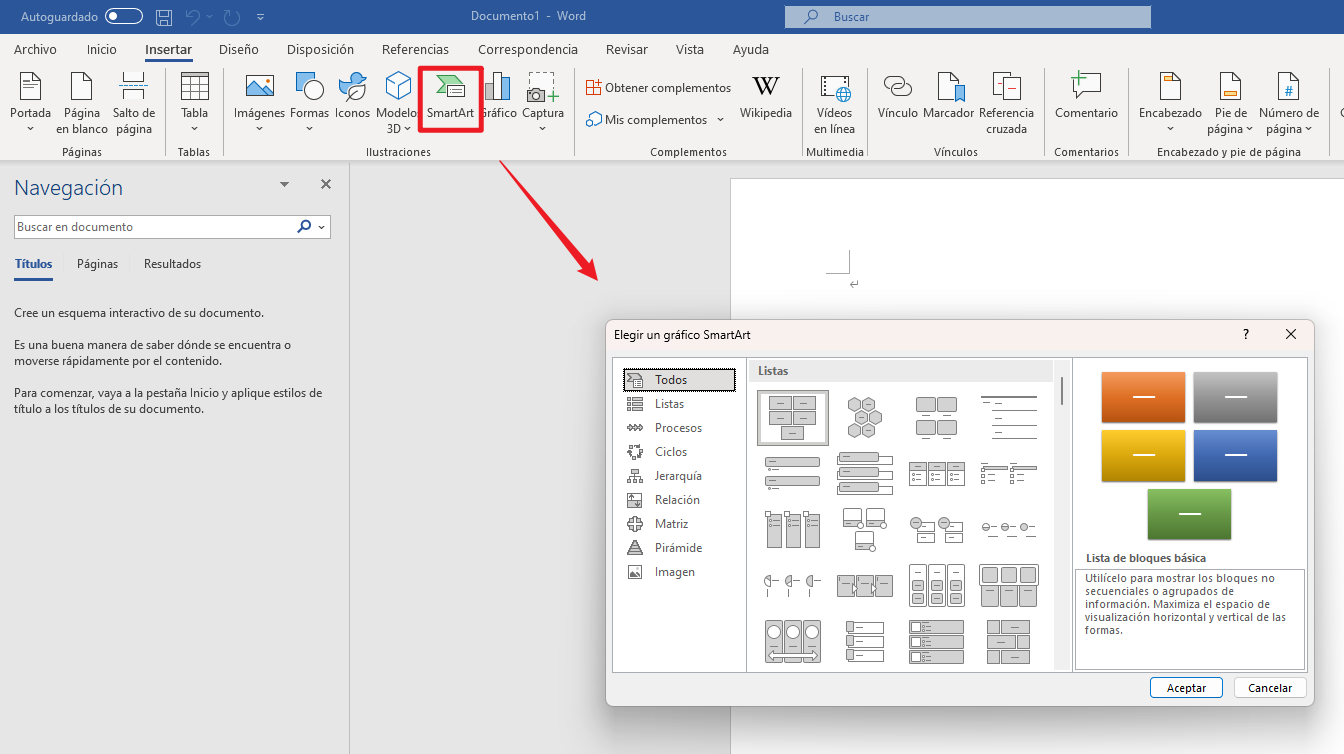
Task: Click the Wikipedia add-in icon
Action: [x=766, y=87]
